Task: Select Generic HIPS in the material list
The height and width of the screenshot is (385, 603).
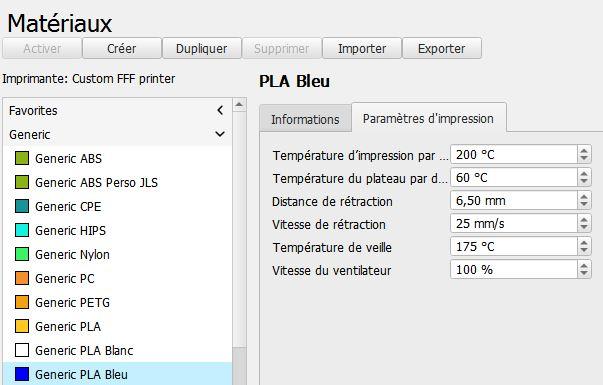Action: pos(117,230)
